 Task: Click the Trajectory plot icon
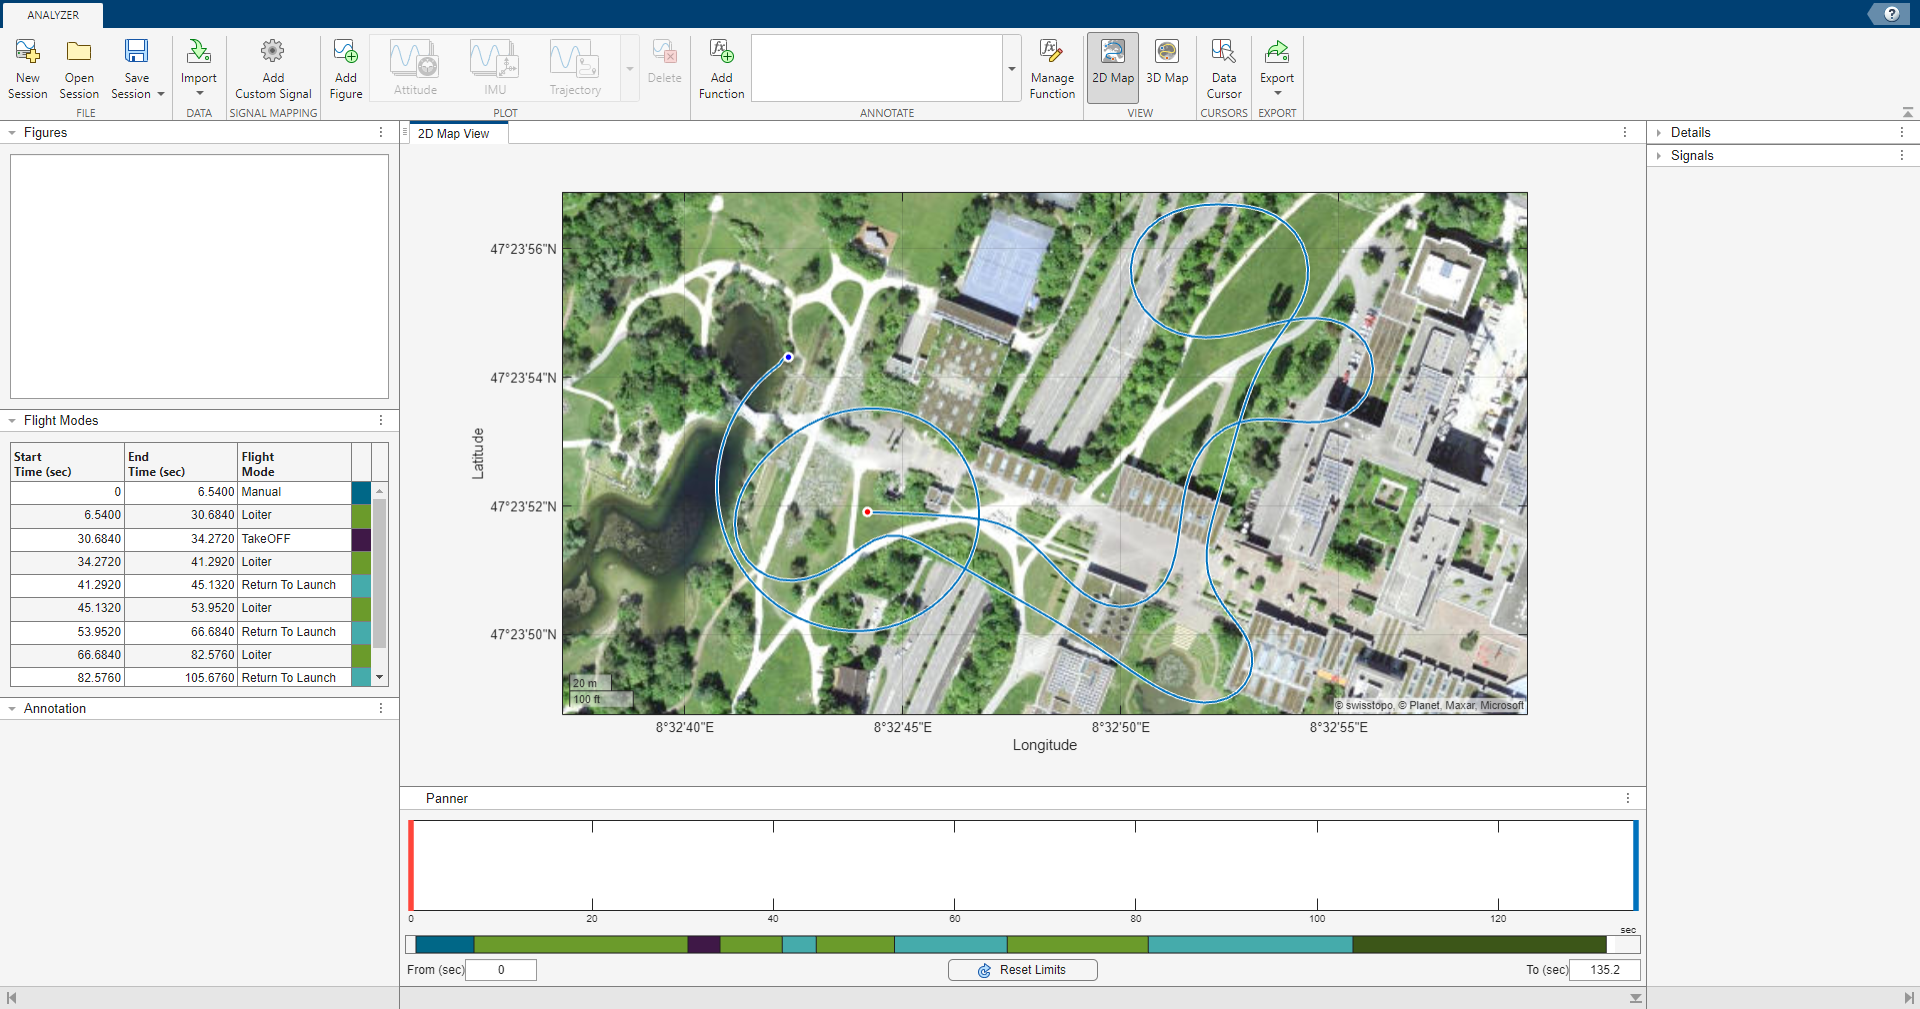[573, 66]
